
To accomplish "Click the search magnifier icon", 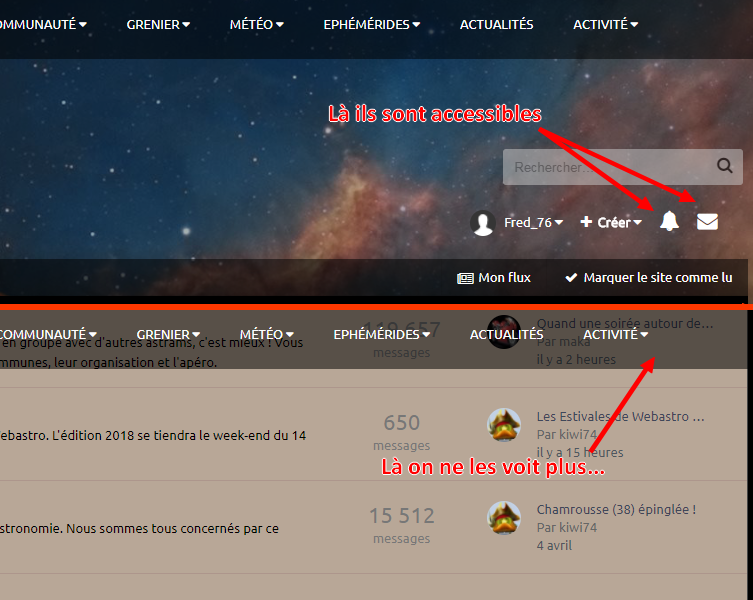I will click(725, 166).
